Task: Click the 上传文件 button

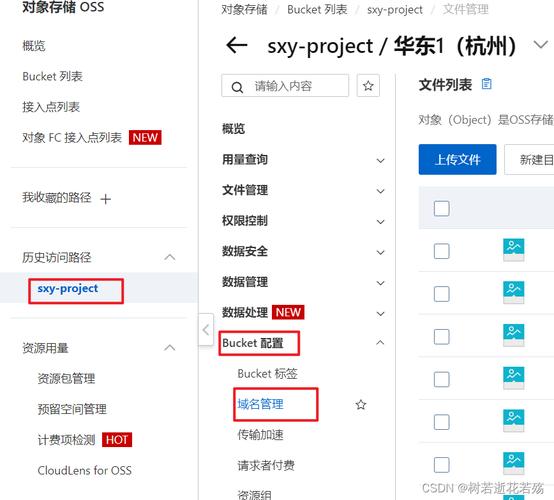Action: tap(457, 159)
